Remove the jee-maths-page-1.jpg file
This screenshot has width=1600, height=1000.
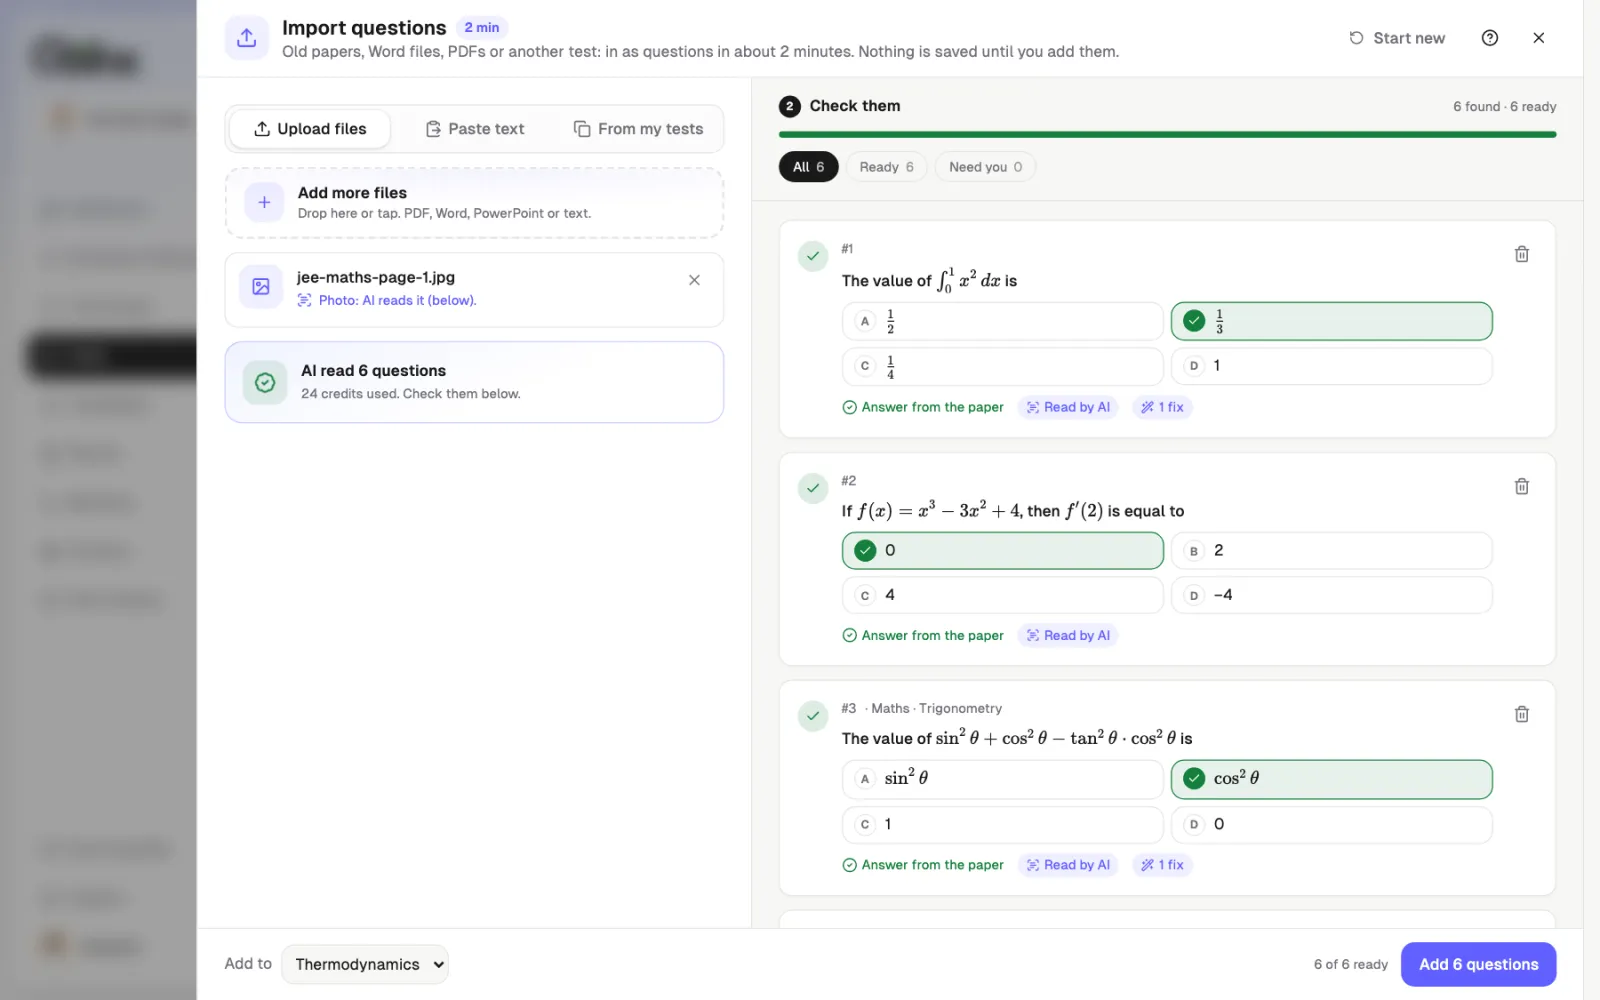tap(694, 280)
